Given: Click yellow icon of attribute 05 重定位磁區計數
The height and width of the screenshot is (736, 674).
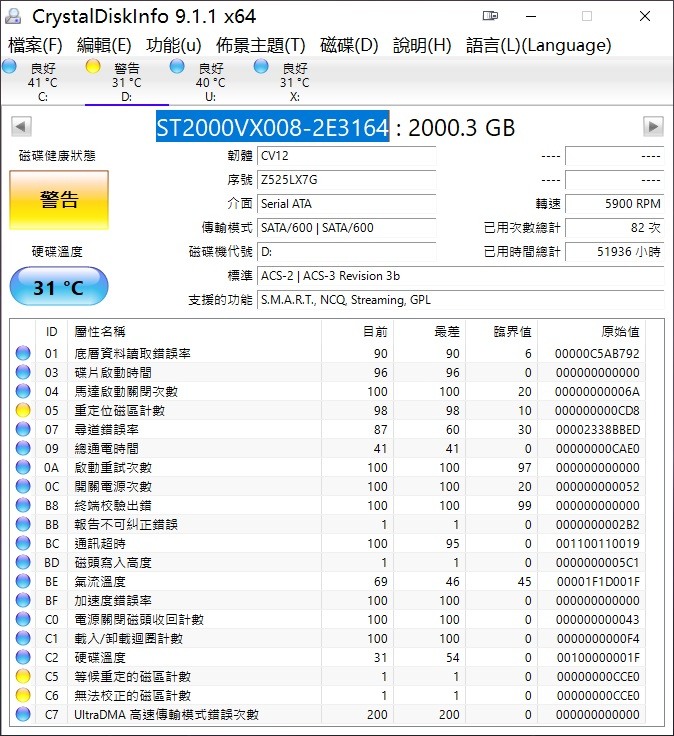Looking at the screenshot, I should pos(23,410).
